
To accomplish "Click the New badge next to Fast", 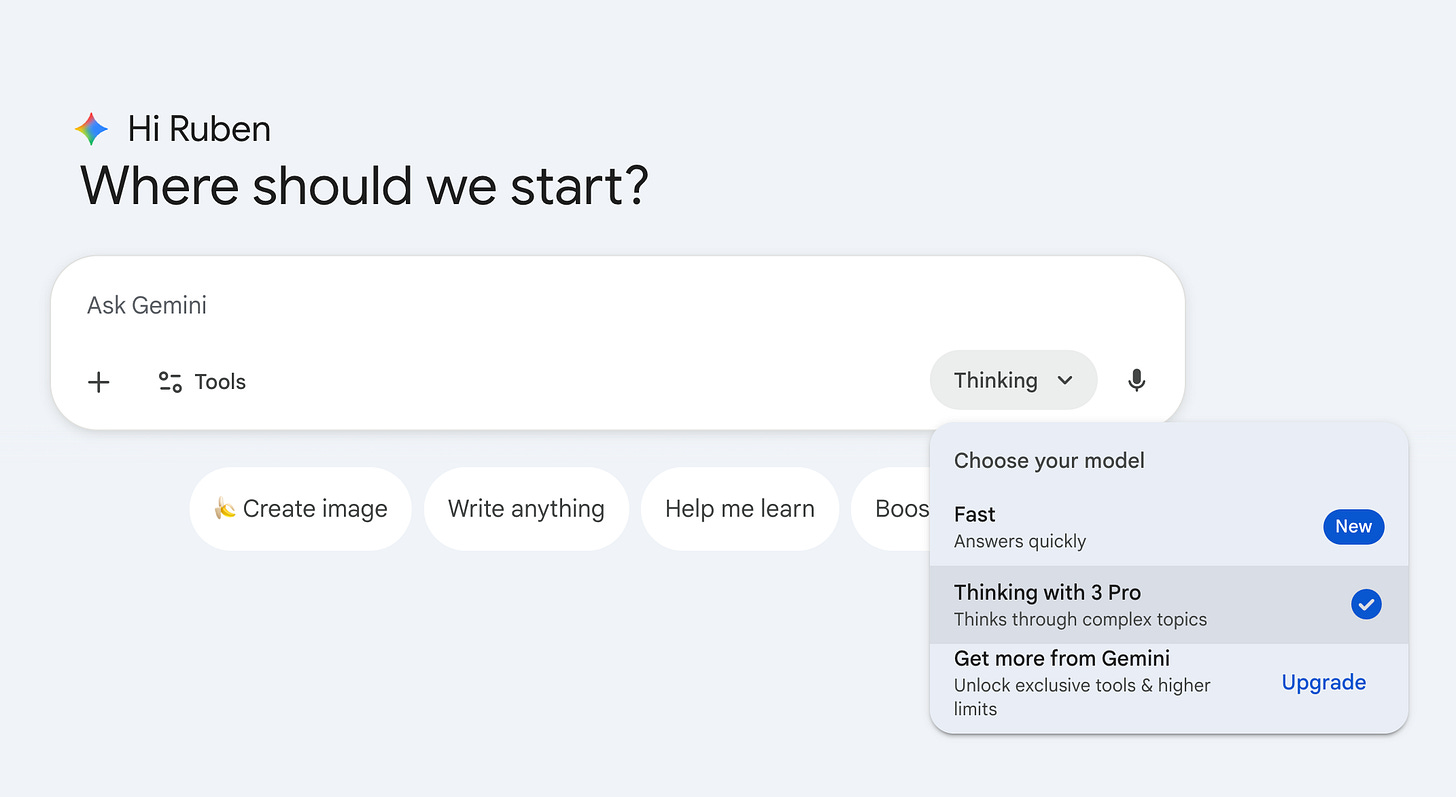I will point(1353,527).
